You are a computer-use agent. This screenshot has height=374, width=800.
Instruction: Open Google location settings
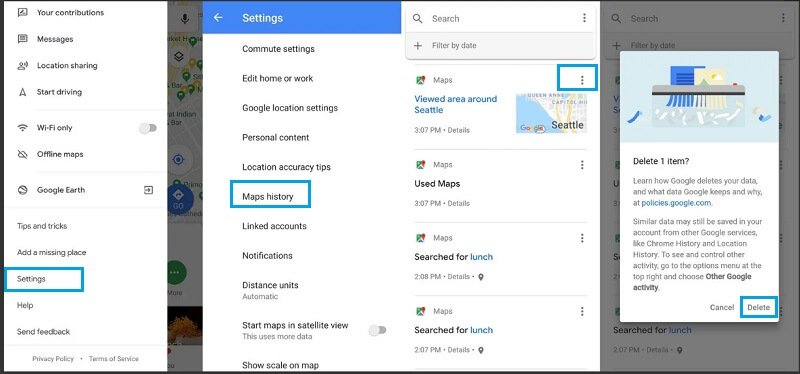coord(290,108)
